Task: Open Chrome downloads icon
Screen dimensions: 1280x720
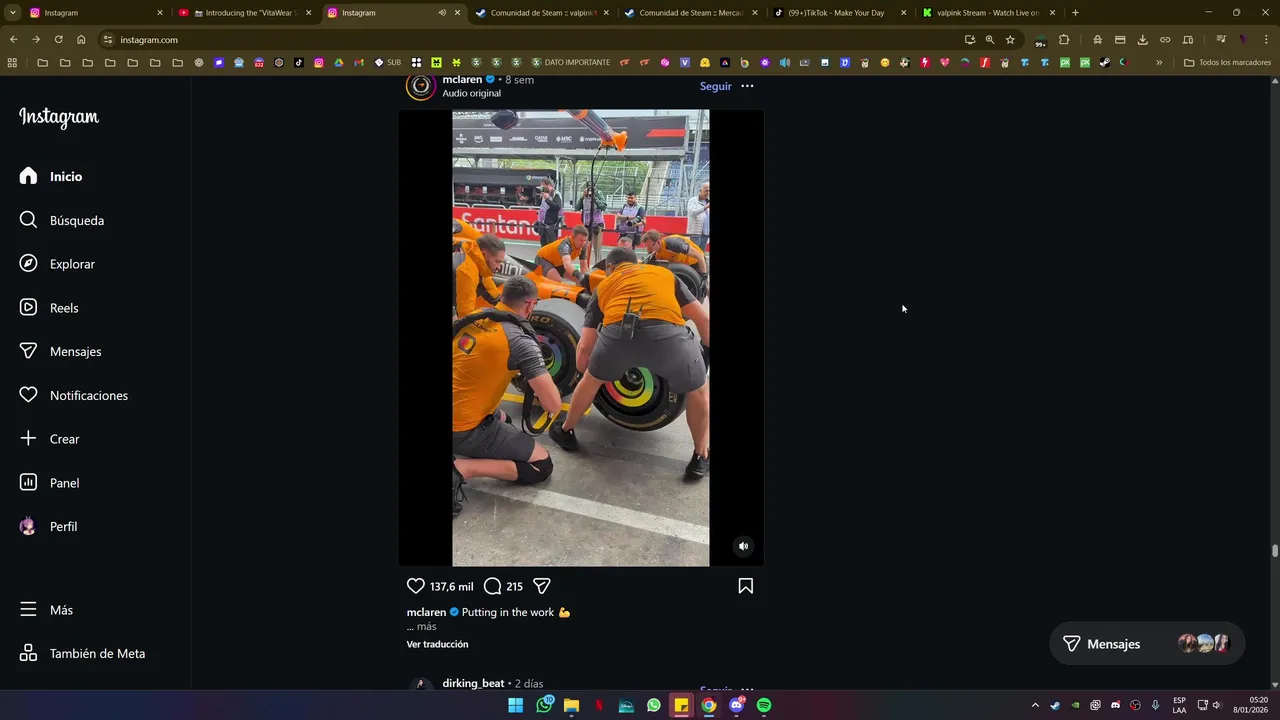Action: 1142,40
